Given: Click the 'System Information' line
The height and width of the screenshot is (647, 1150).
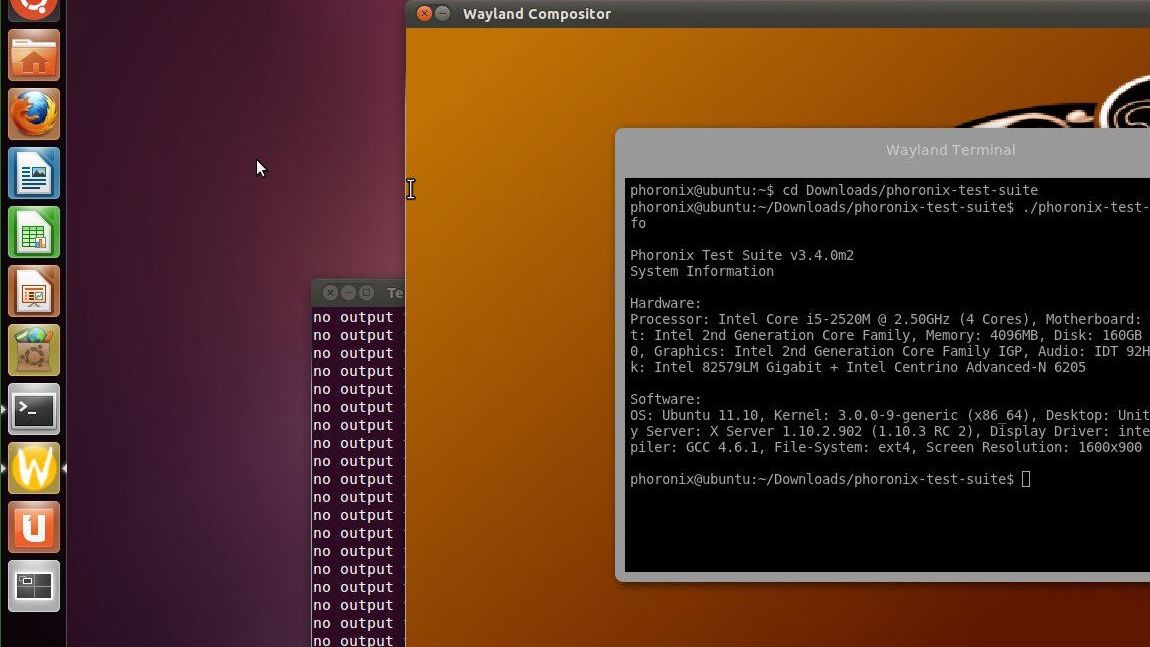Looking at the screenshot, I should click(x=702, y=271).
